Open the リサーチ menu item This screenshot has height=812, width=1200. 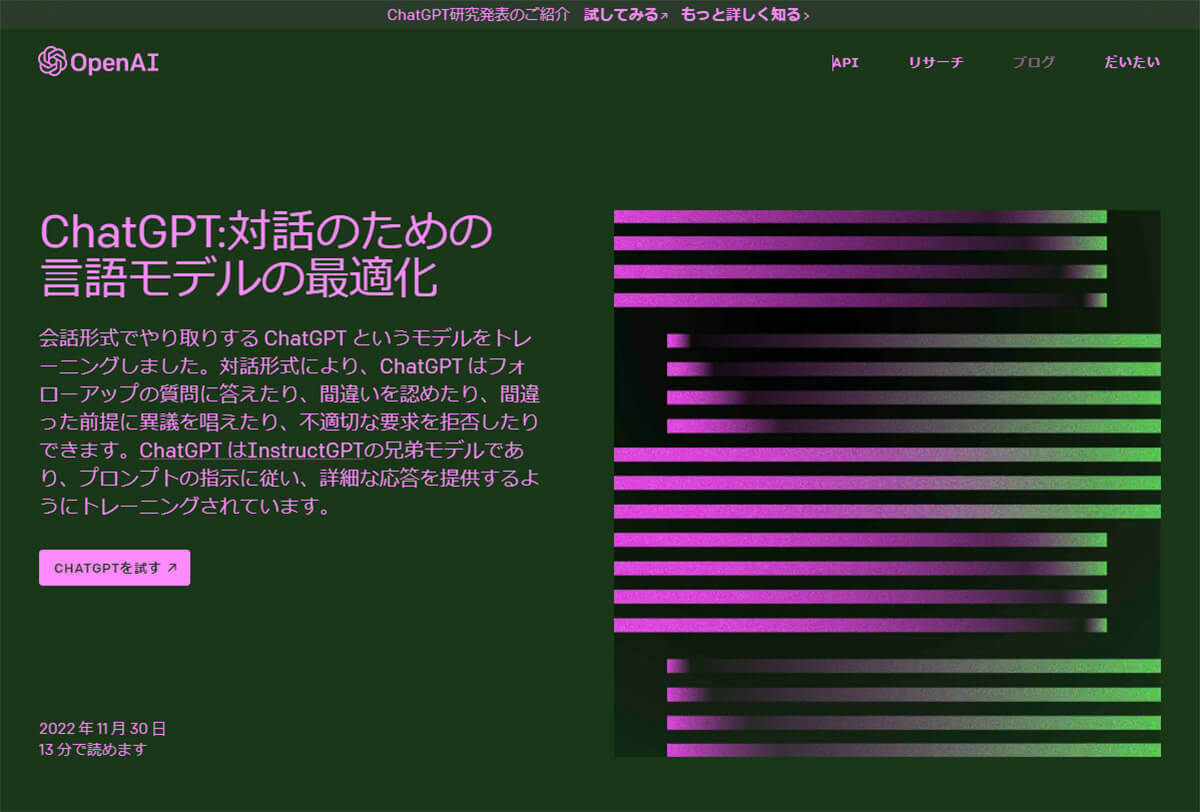click(x=936, y=62)
